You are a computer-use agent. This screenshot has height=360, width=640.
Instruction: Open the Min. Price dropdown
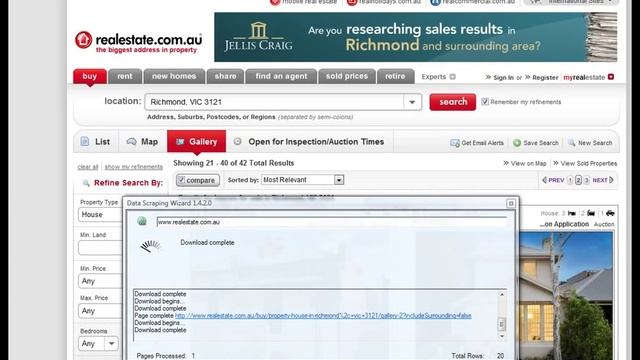100,281
